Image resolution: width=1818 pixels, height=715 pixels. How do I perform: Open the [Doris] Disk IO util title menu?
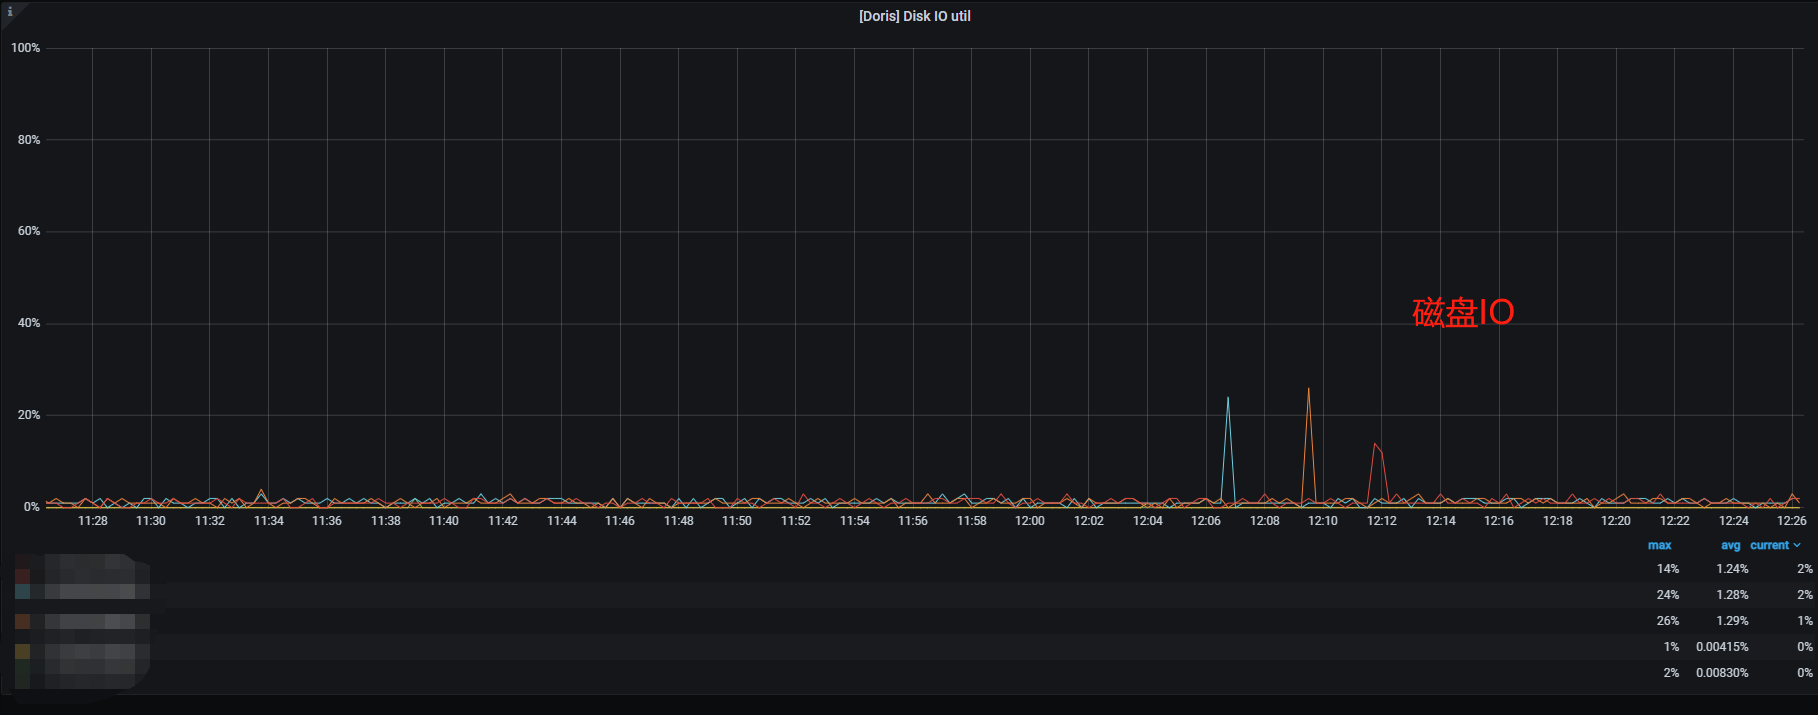tap(914, 16)
